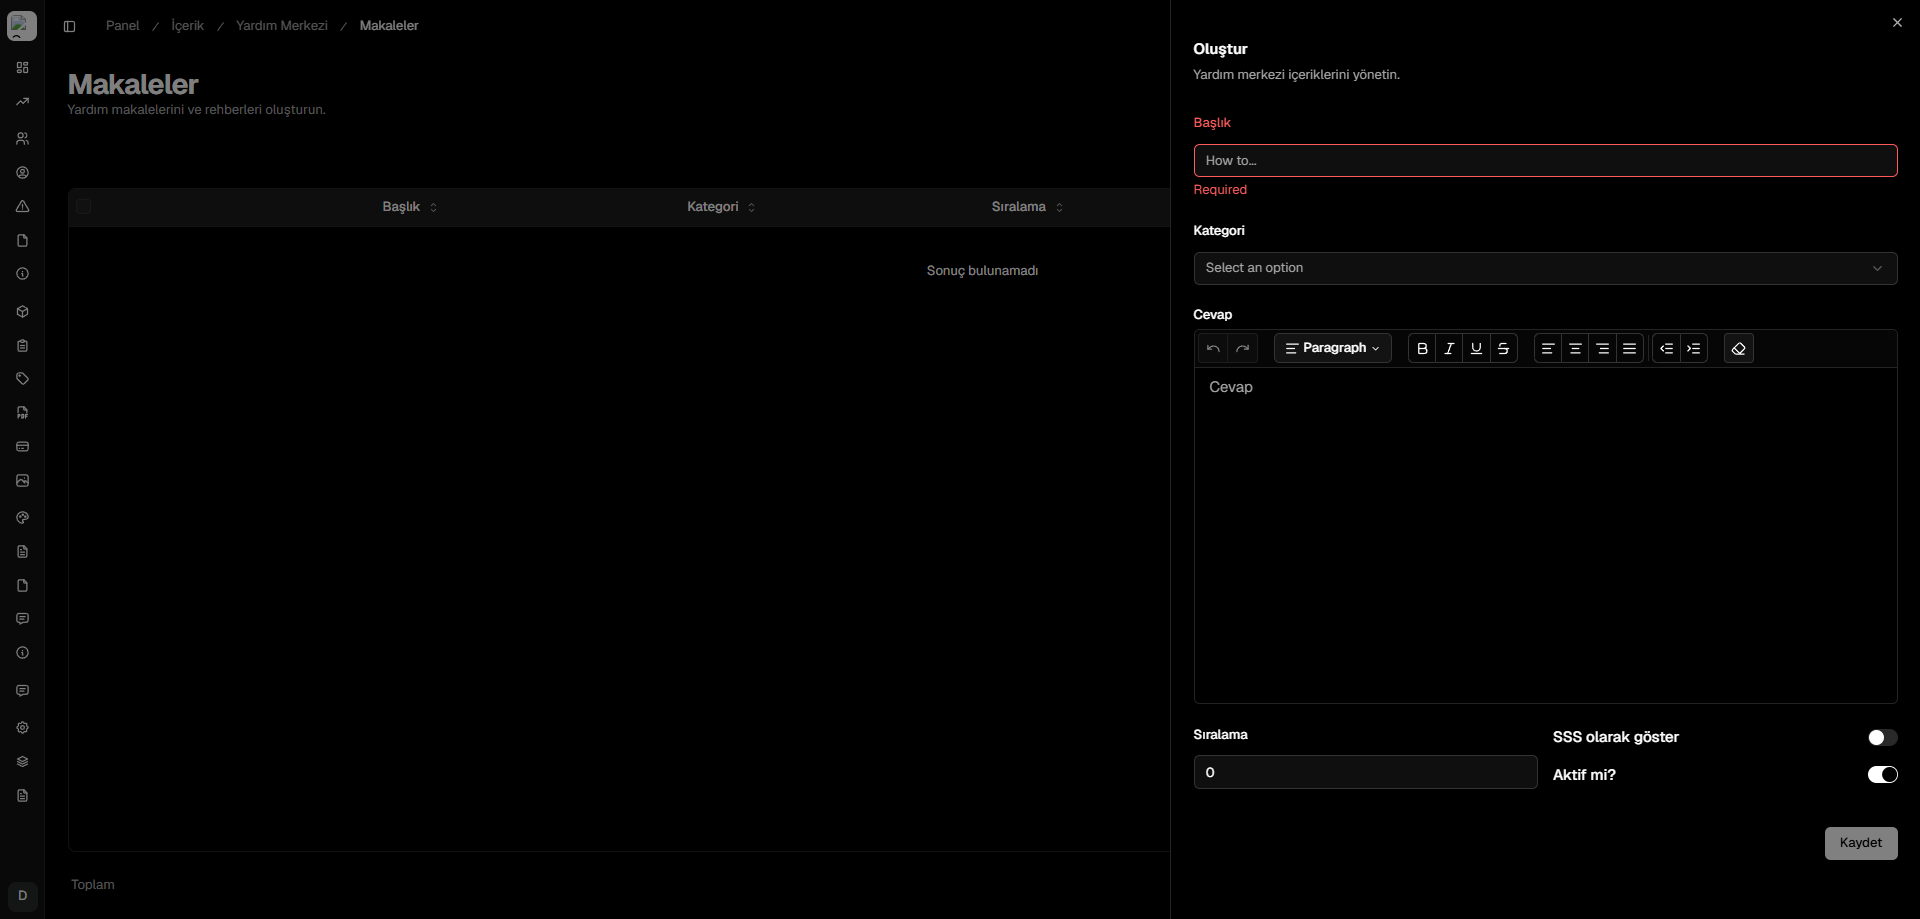Screen dimensions: 1920x919
Task: Toggle bold formatting in the editor
Action: pyautogui.click(x=1422, y=348)
